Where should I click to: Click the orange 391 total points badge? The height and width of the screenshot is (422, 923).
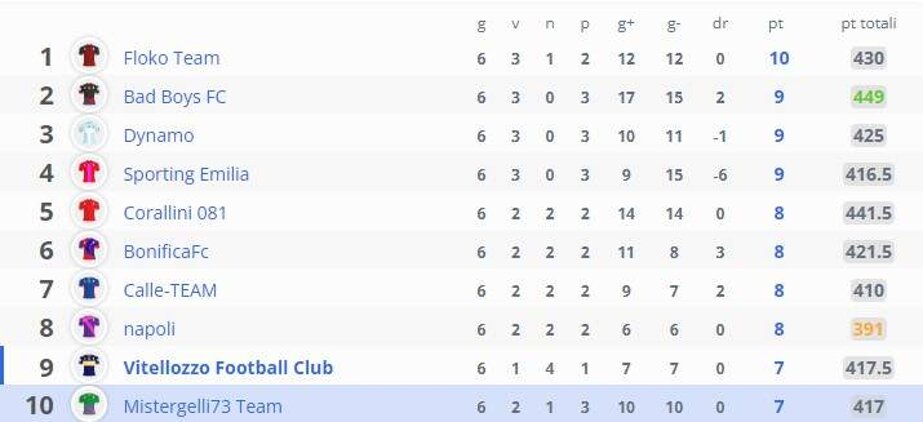point(868,329)
